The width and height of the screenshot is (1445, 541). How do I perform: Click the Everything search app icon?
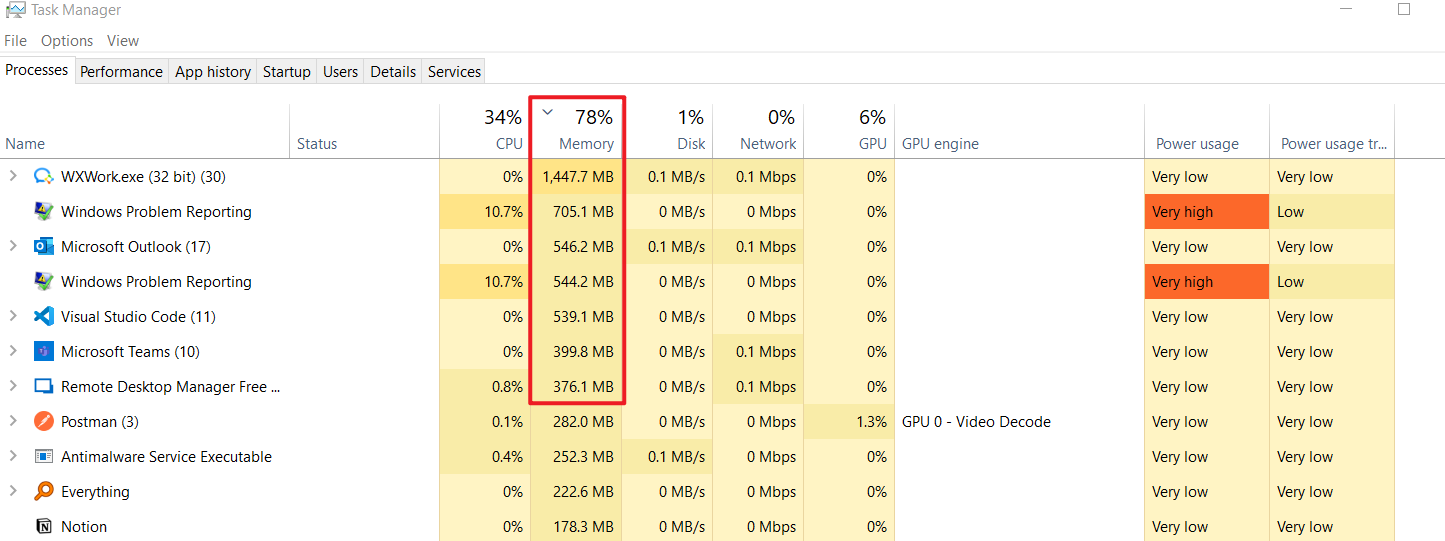click(x=43, y=492)
